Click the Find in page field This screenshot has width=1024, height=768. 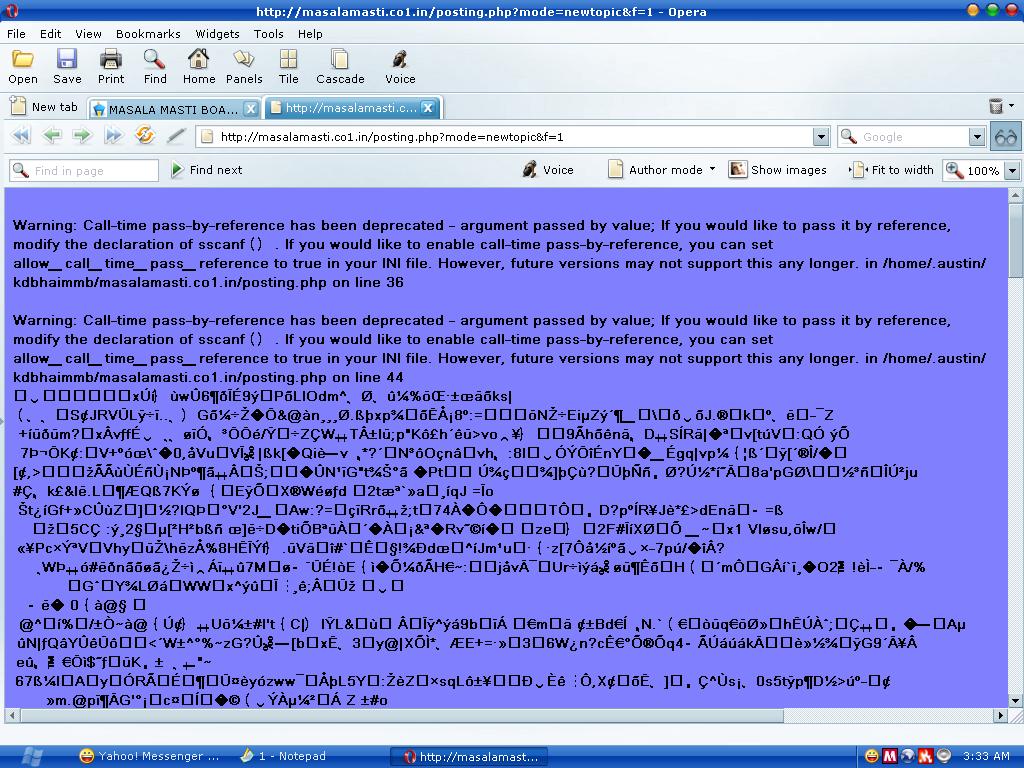[84, 170]
